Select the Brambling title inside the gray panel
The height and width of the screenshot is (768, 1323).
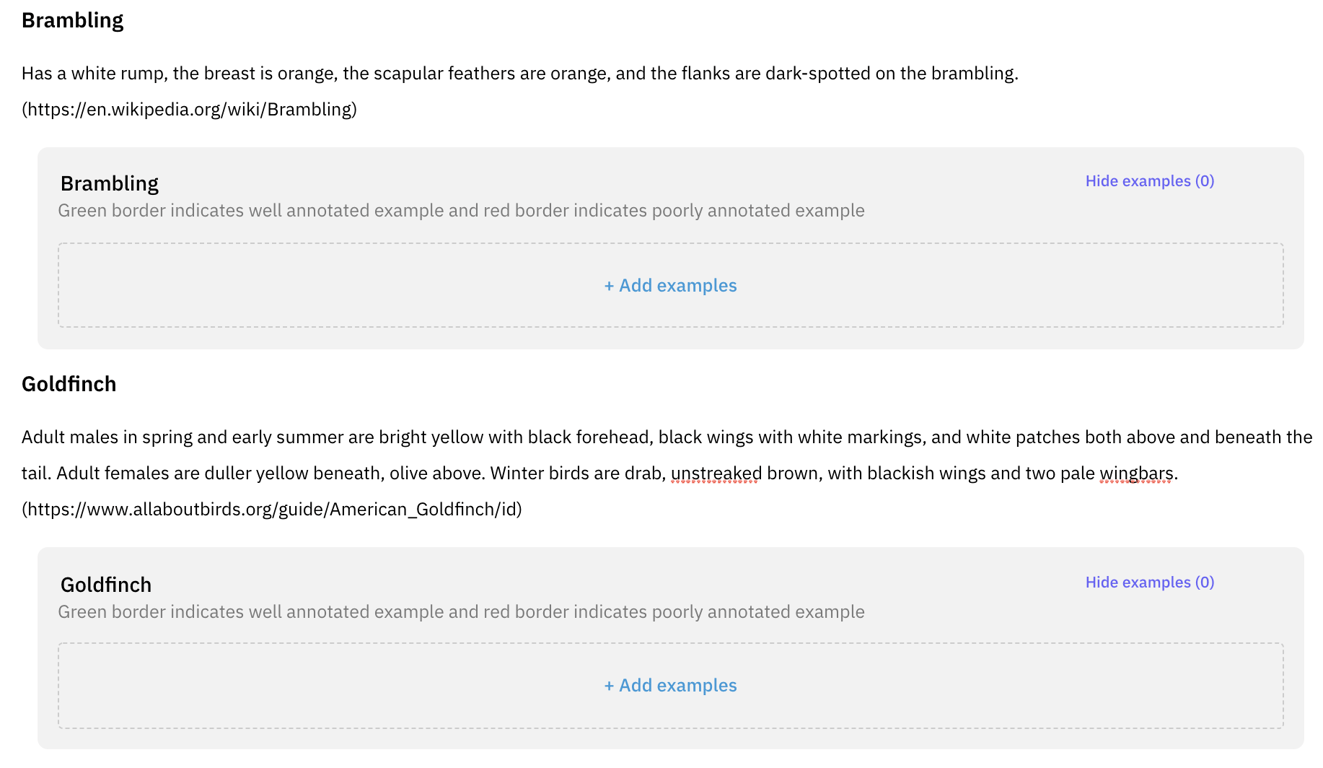109,183
